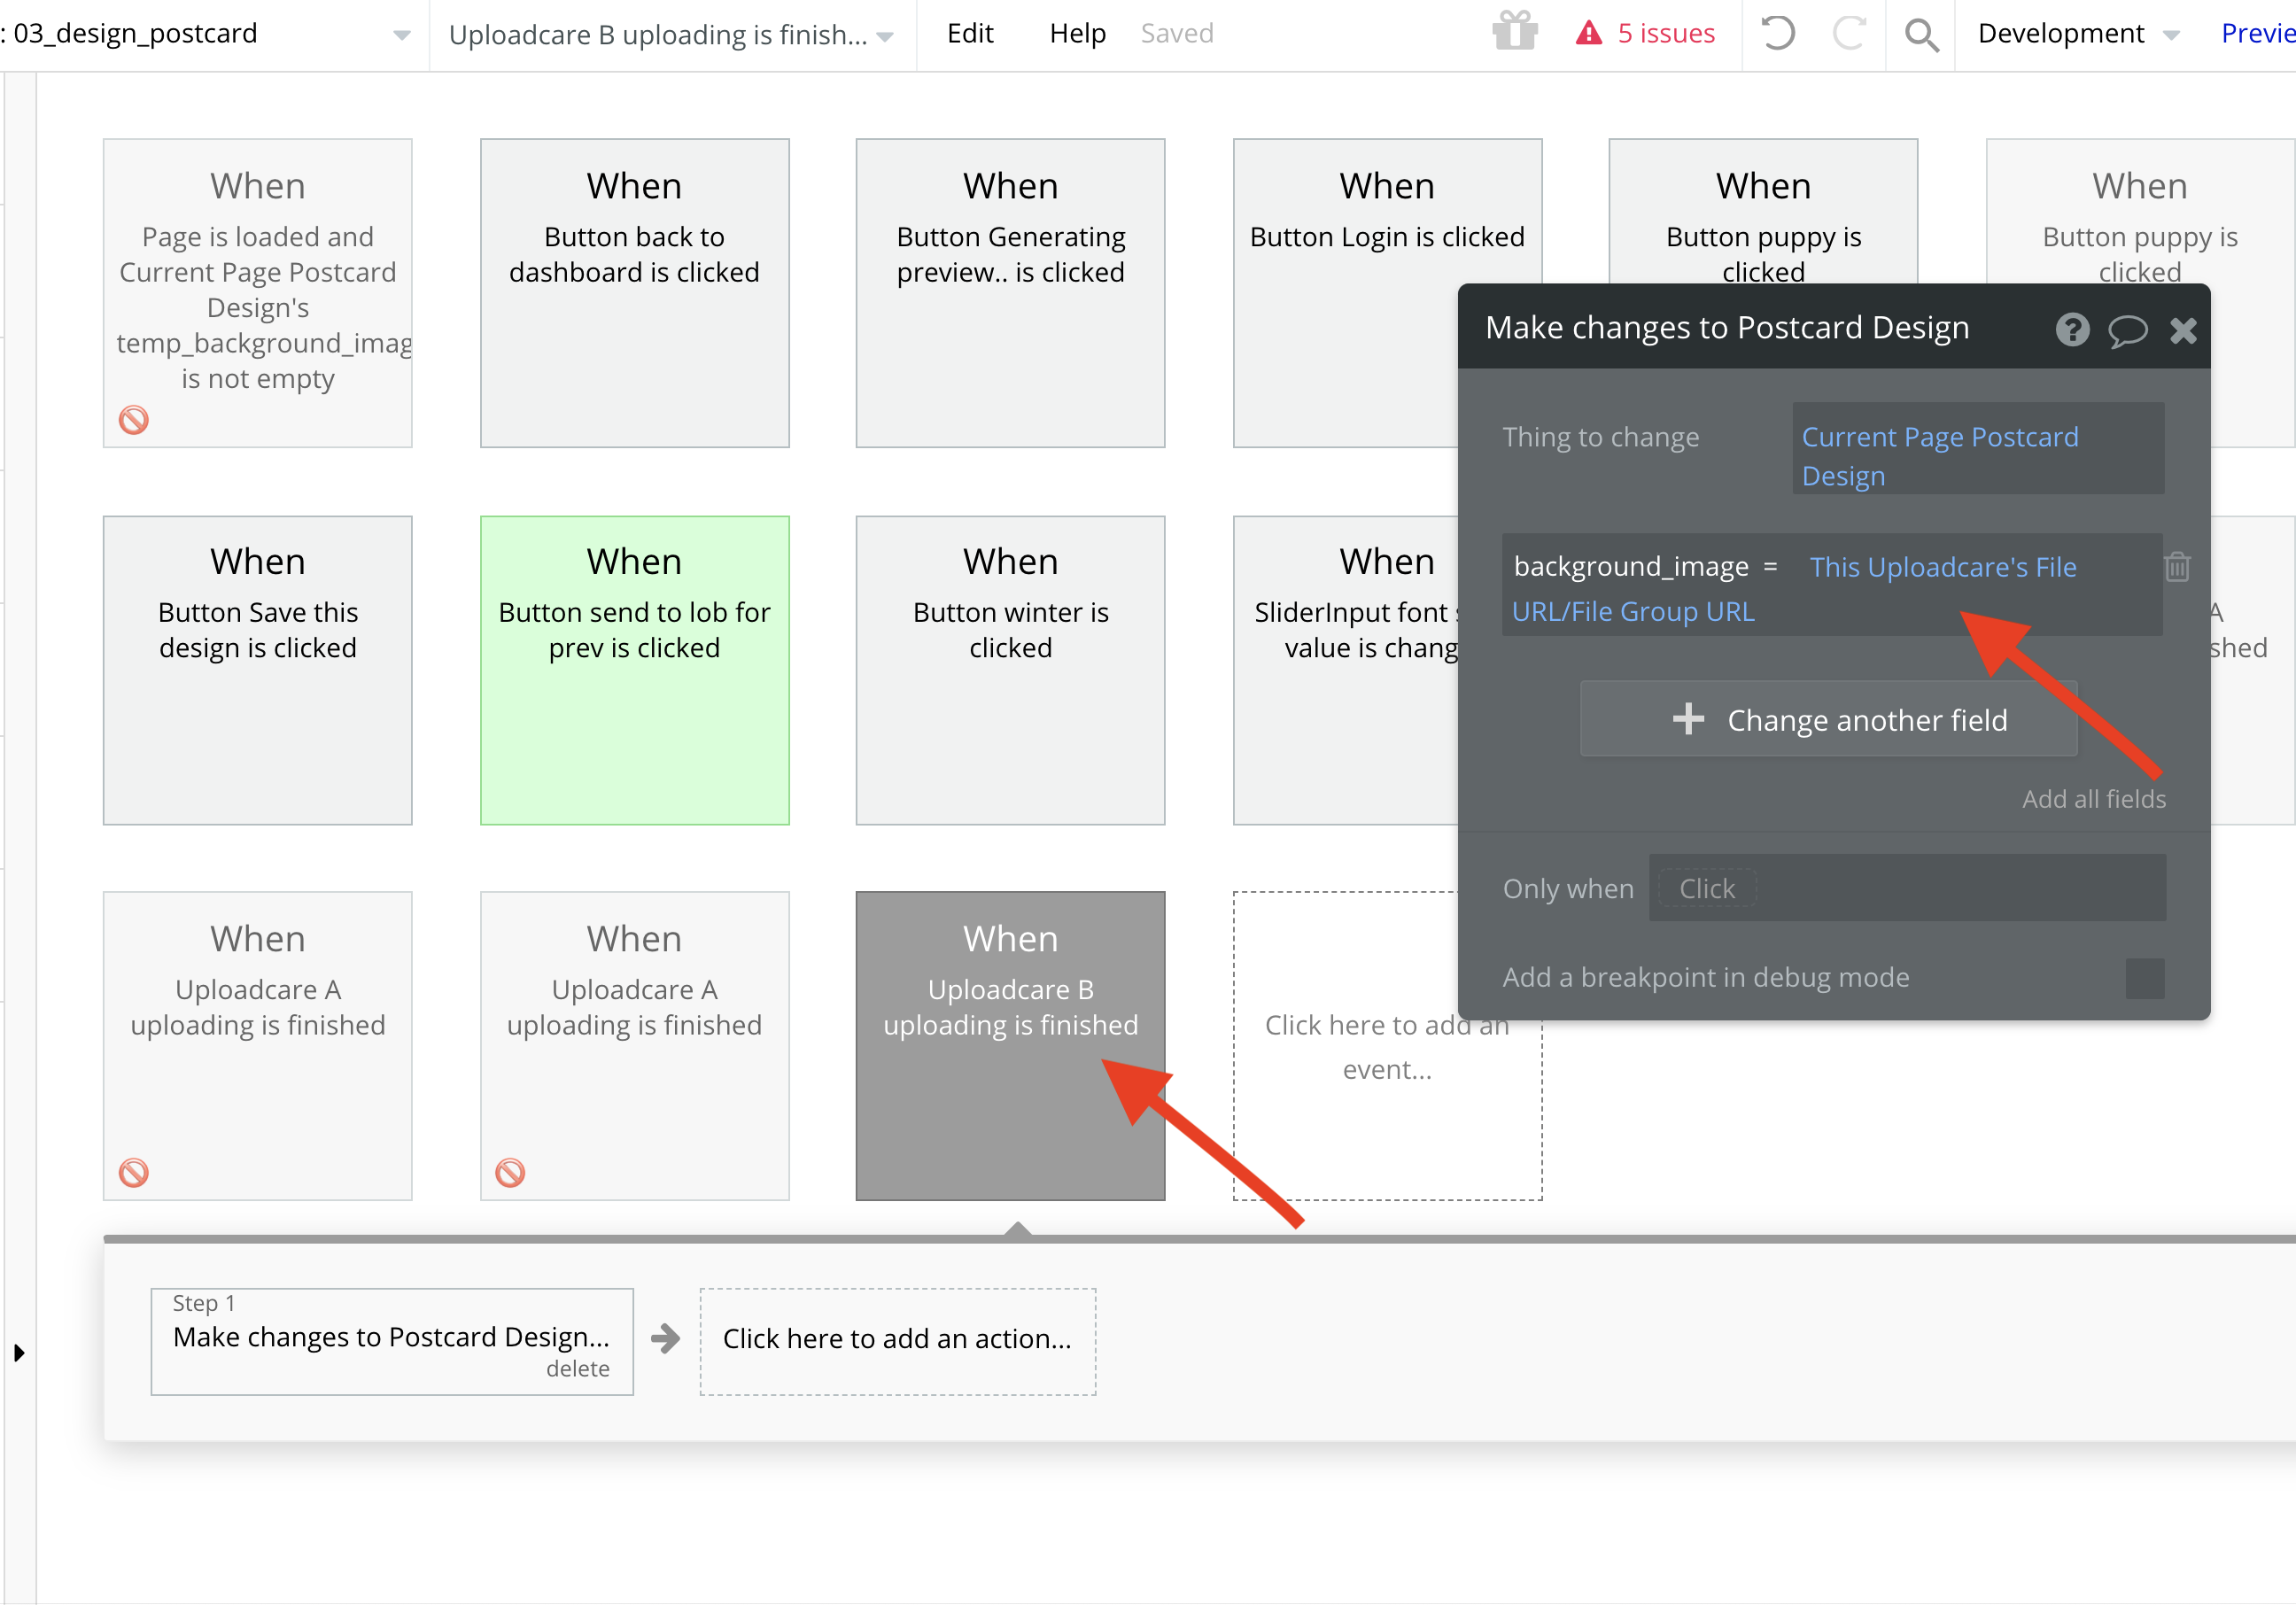This screenshot has width=2296, height=1605.
Task: Toggle breakpoint in debug mode checkbox
Action: (2144, 978)
